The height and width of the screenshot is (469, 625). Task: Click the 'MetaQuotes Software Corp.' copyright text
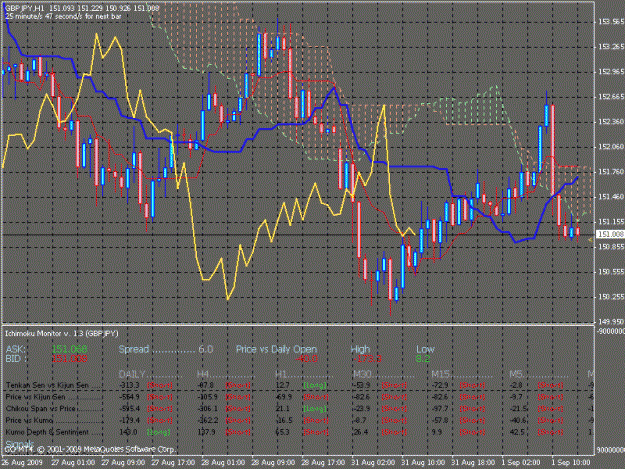[130, 449]
